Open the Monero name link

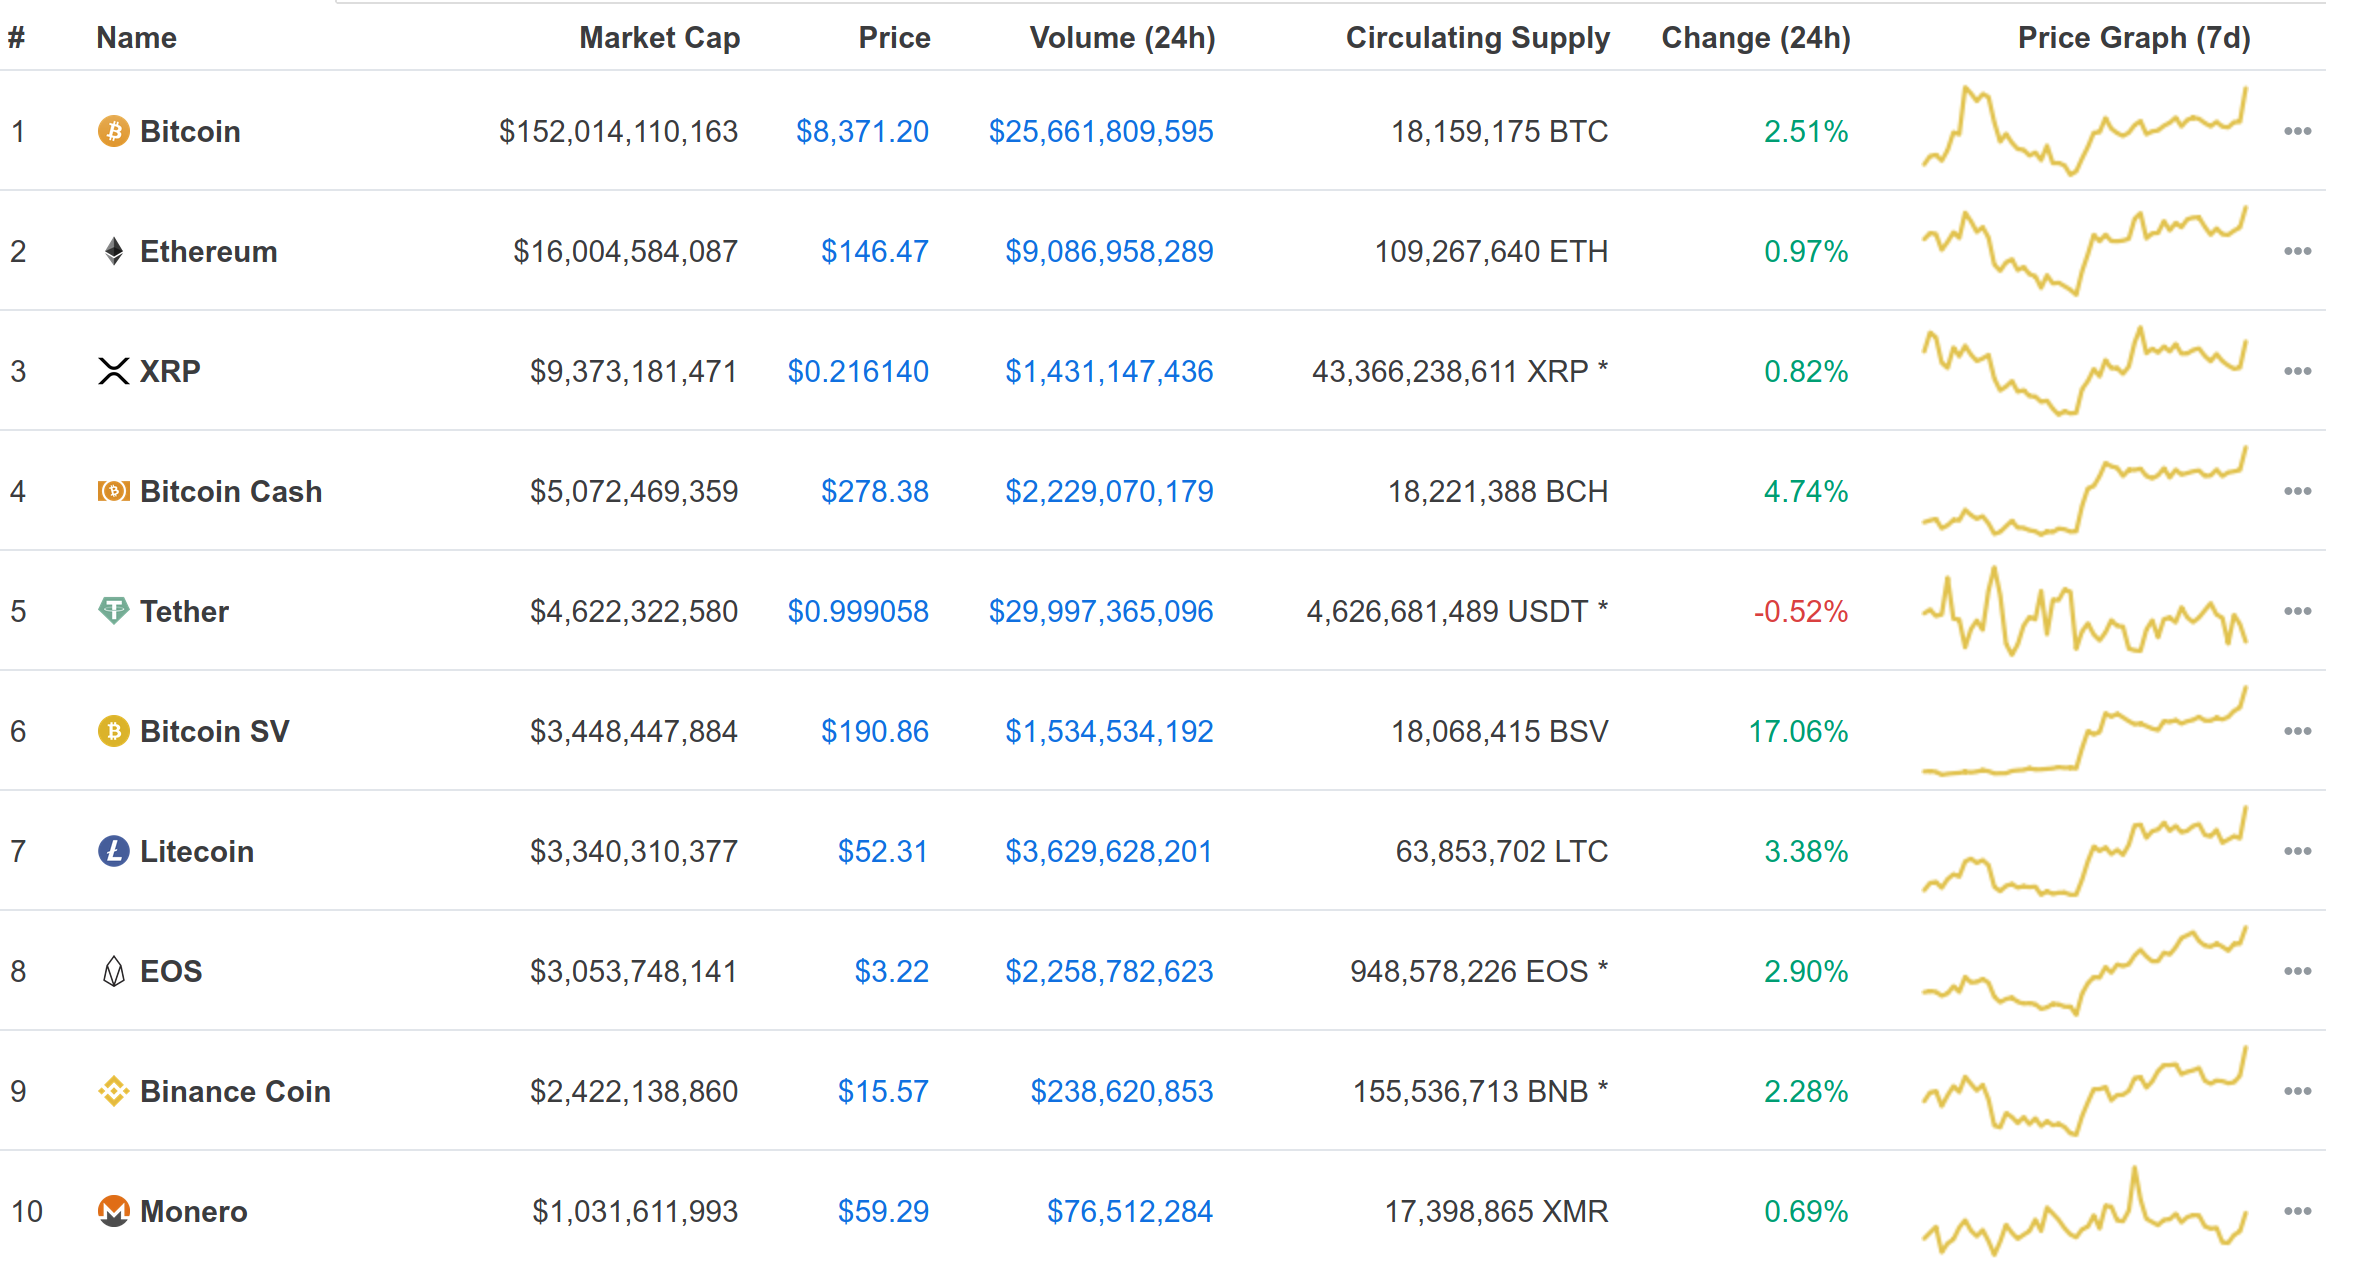coord(194,1211)
